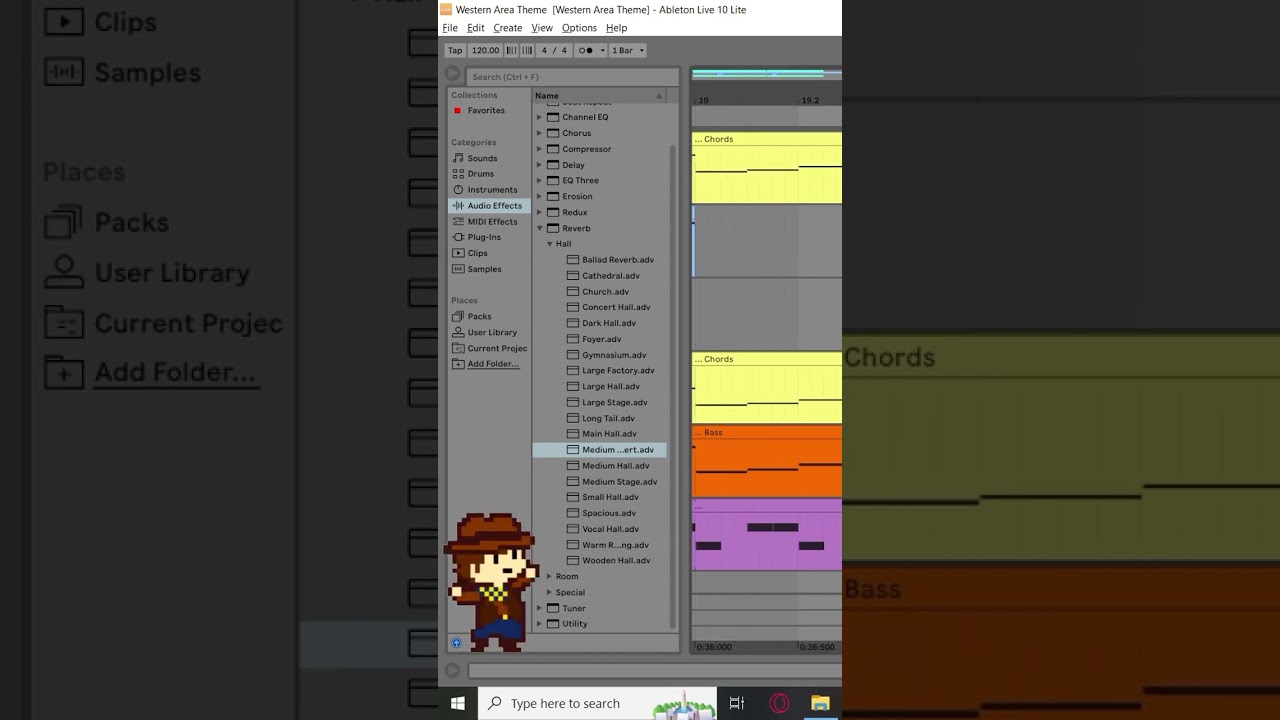
Task: Click the arrangement overview bar
Action: 766,73
